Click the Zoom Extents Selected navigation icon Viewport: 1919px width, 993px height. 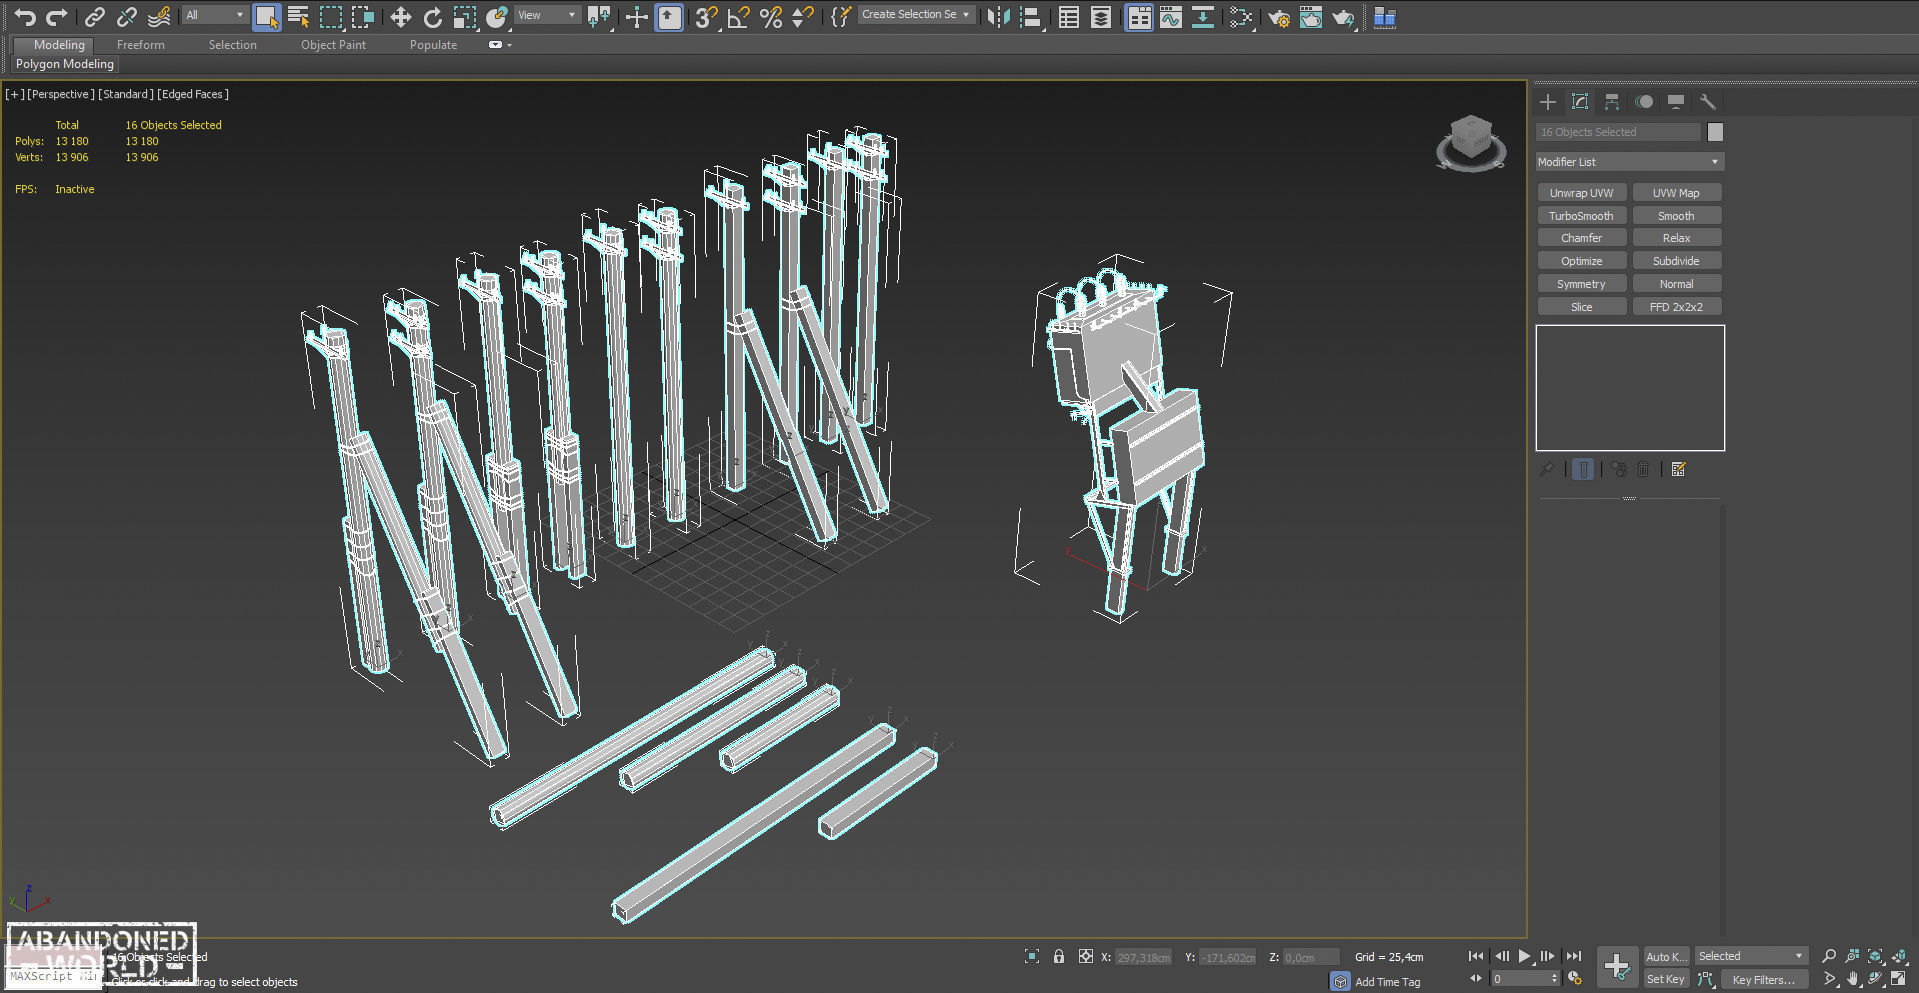tap(1876, 956)
